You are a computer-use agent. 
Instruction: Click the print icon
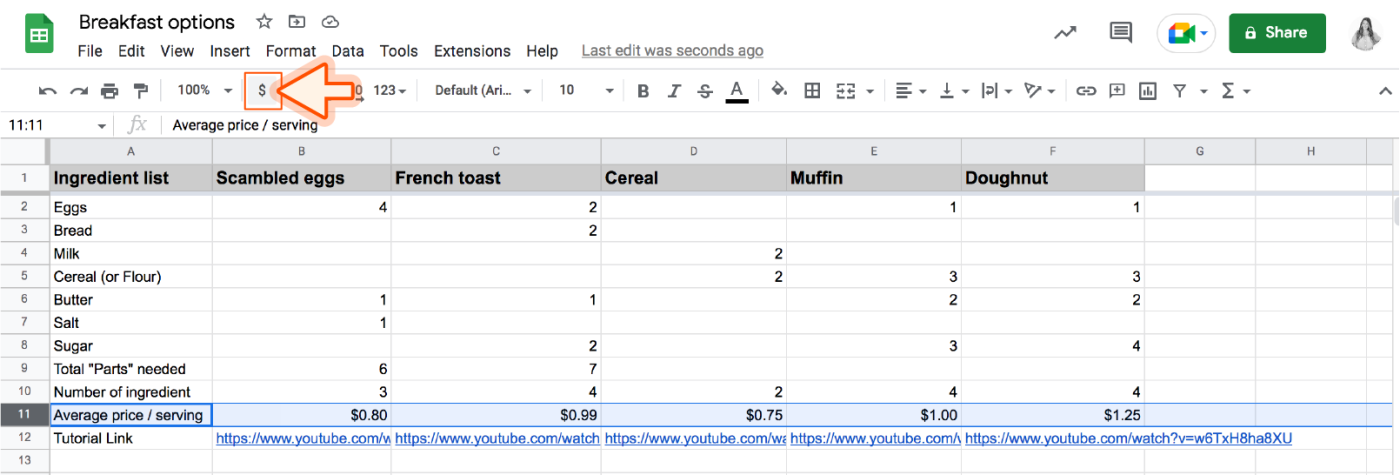(x=110, y=91)
